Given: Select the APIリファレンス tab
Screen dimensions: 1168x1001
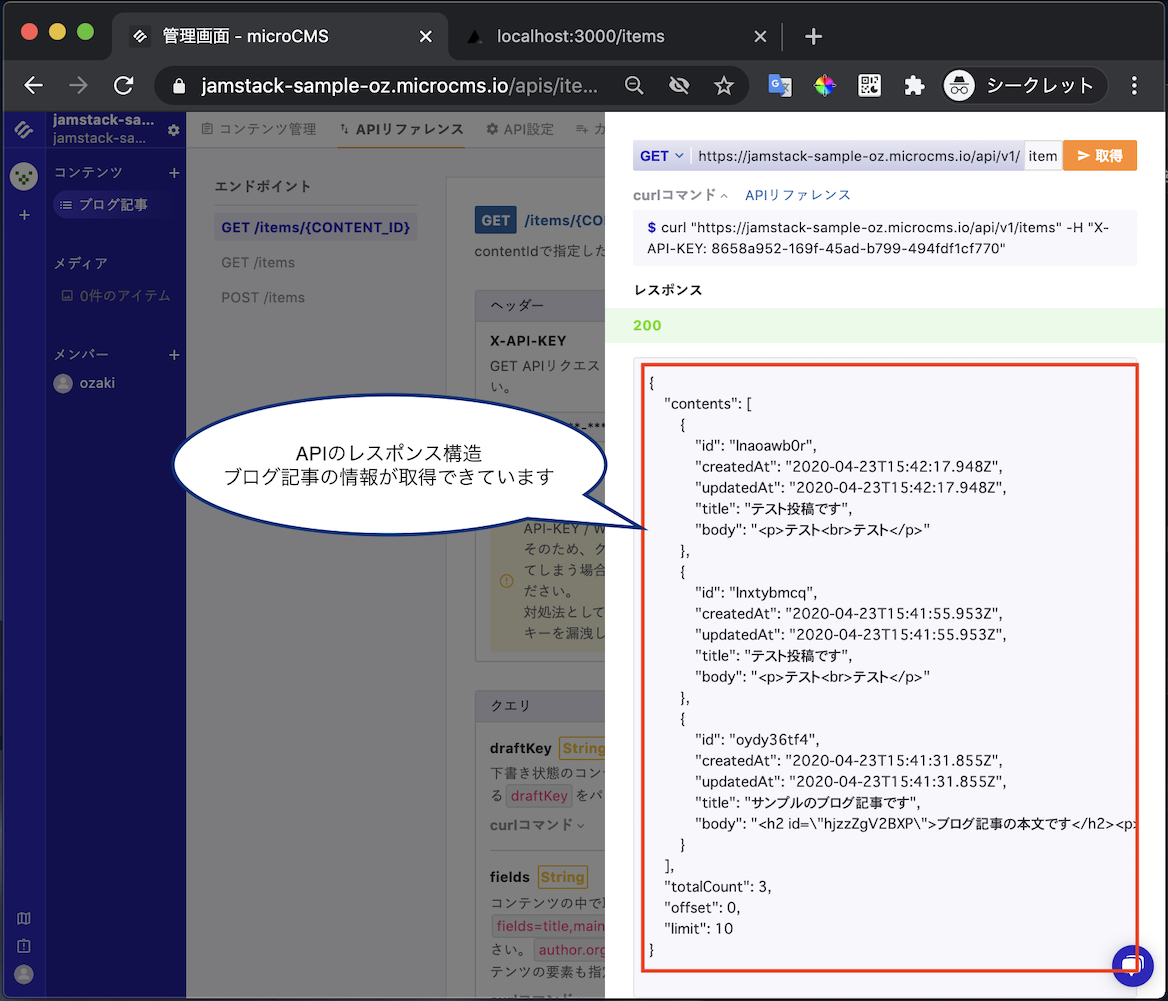Looking at the screenshot, I should (x=401, y=130).
